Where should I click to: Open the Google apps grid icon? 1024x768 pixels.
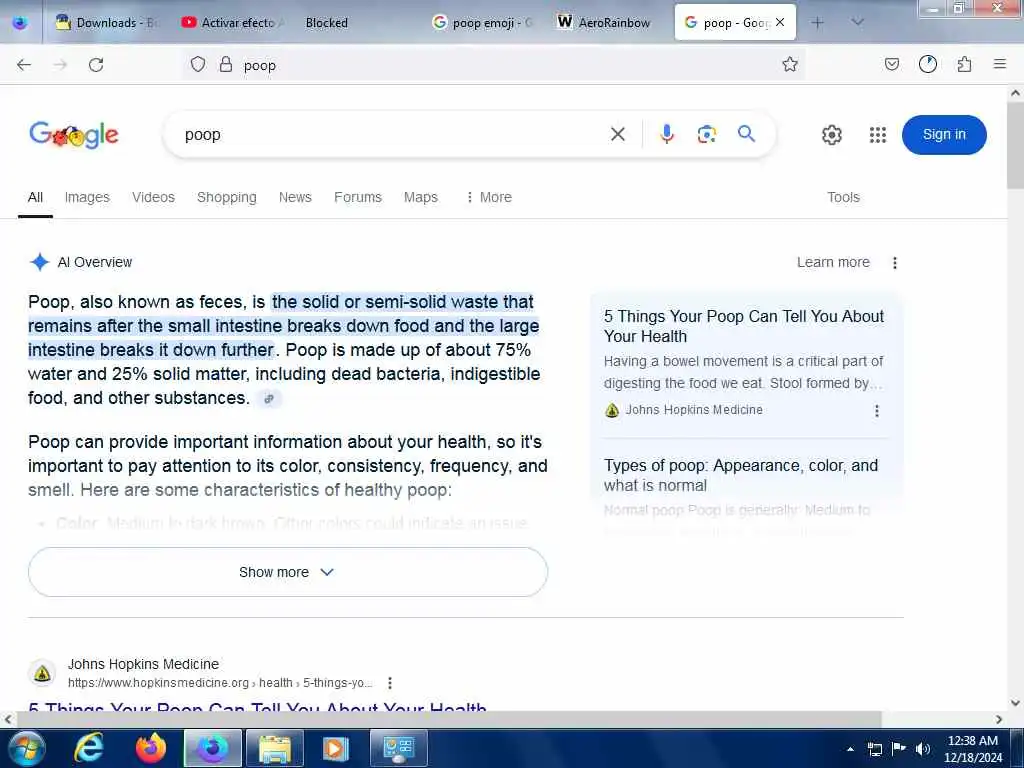(x=878, y=135)
